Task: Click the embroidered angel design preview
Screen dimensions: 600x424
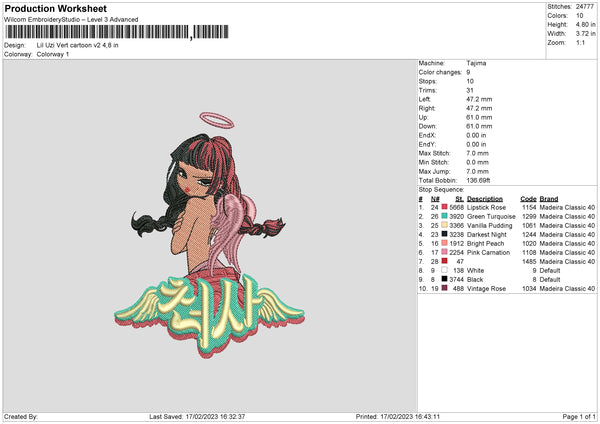Action: tap(209, 235)
